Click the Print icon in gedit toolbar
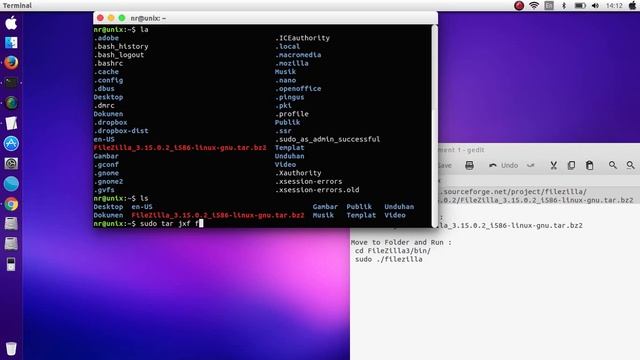 (469, 165)
